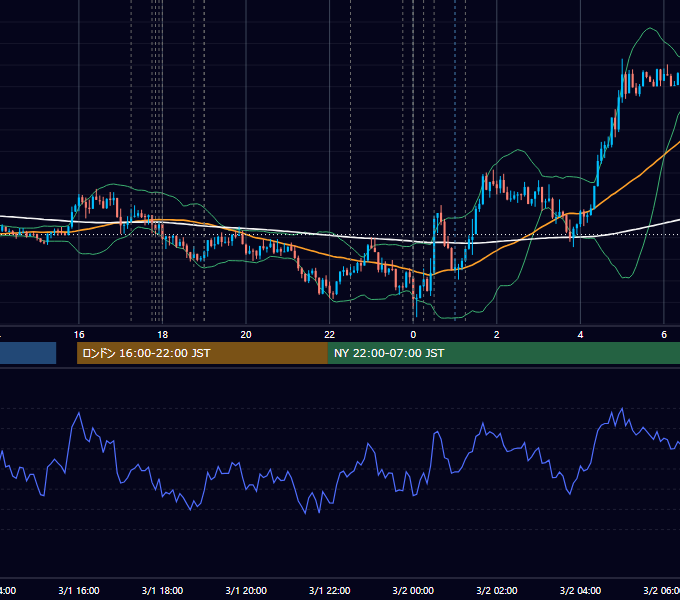Click the 3/1 20:00 time label
This screenshot has height=600, width=680.
point(246,590)
